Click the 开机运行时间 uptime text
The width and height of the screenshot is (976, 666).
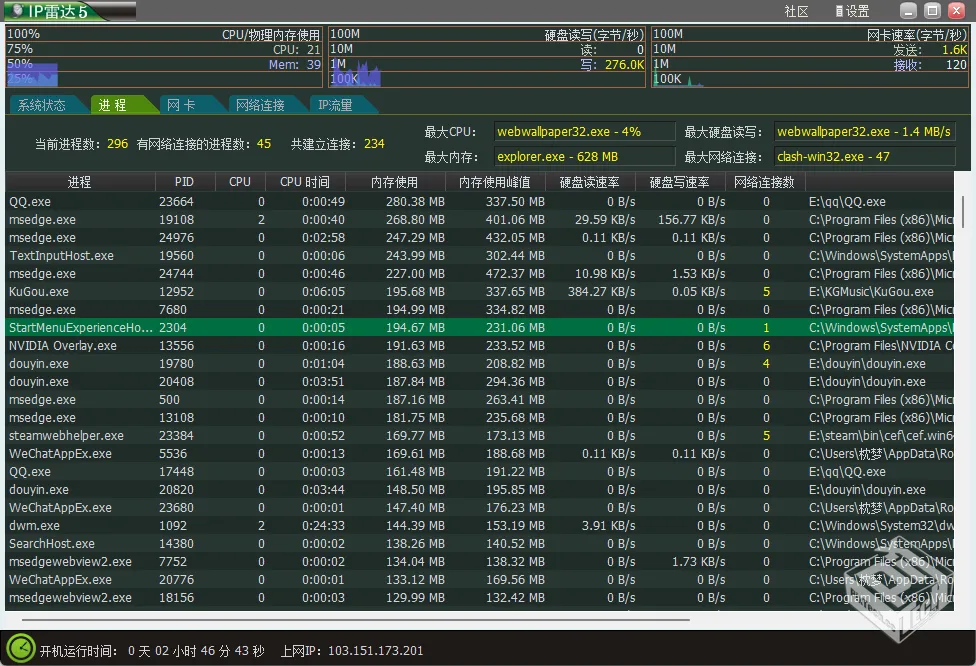[x=152, y=650]
